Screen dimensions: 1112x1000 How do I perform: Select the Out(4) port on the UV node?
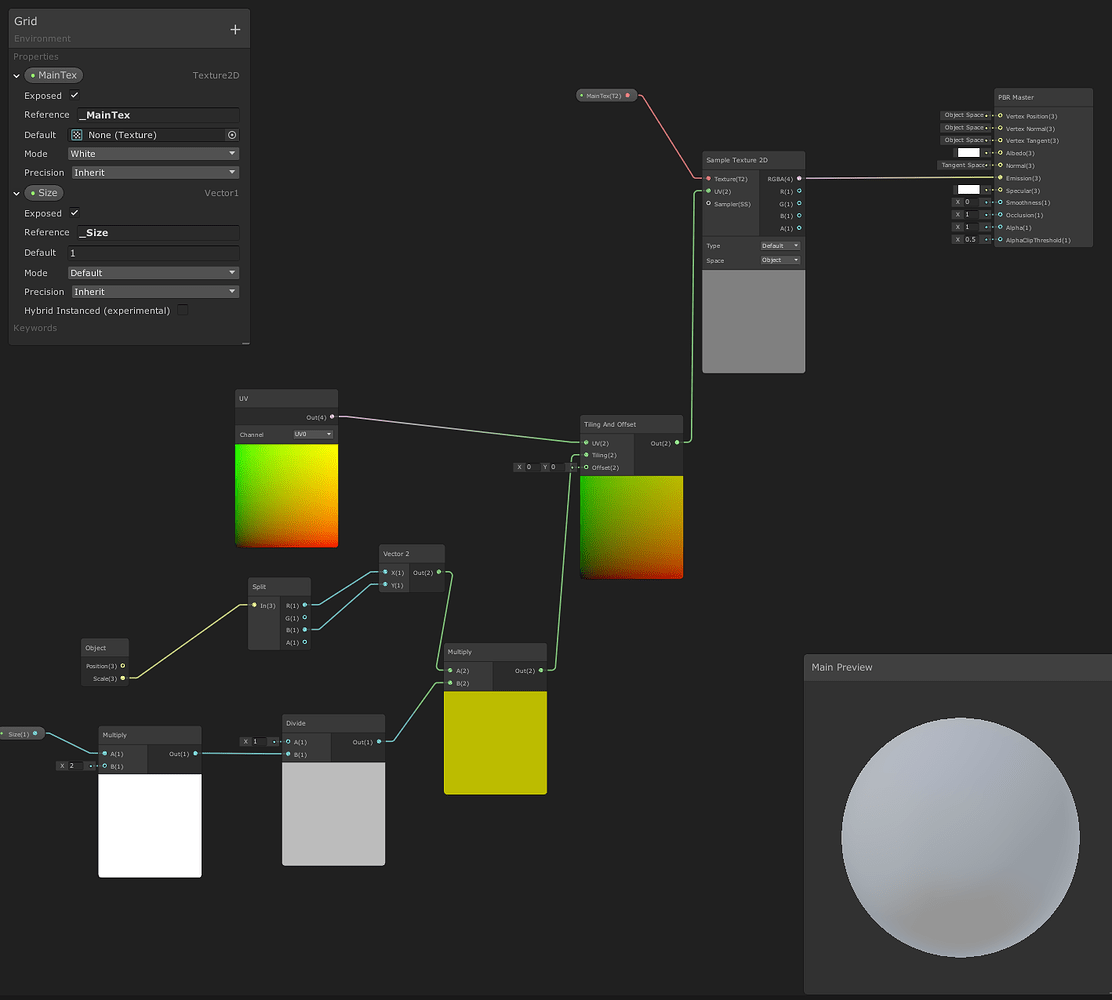[x=332, y=418]
